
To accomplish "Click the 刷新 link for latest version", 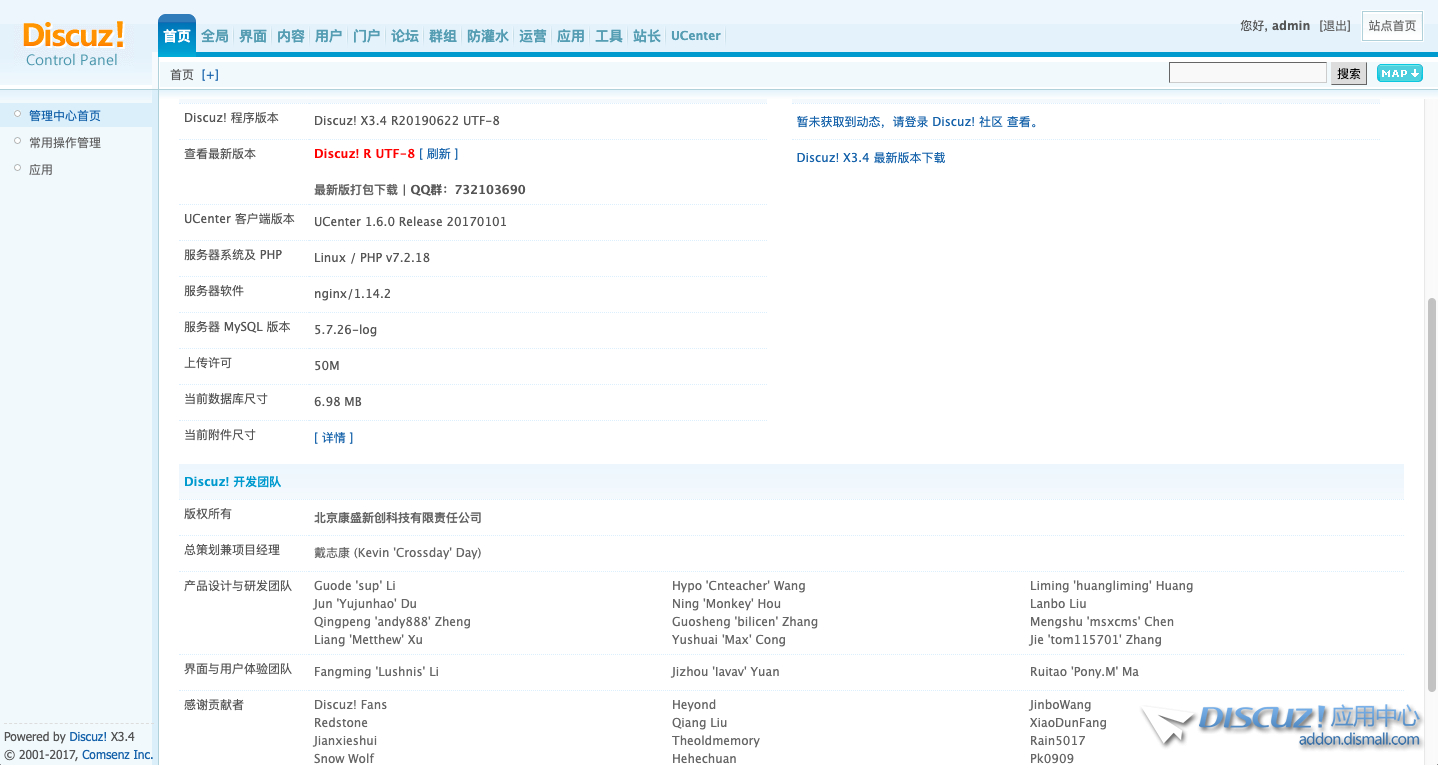I will (439, 154).
